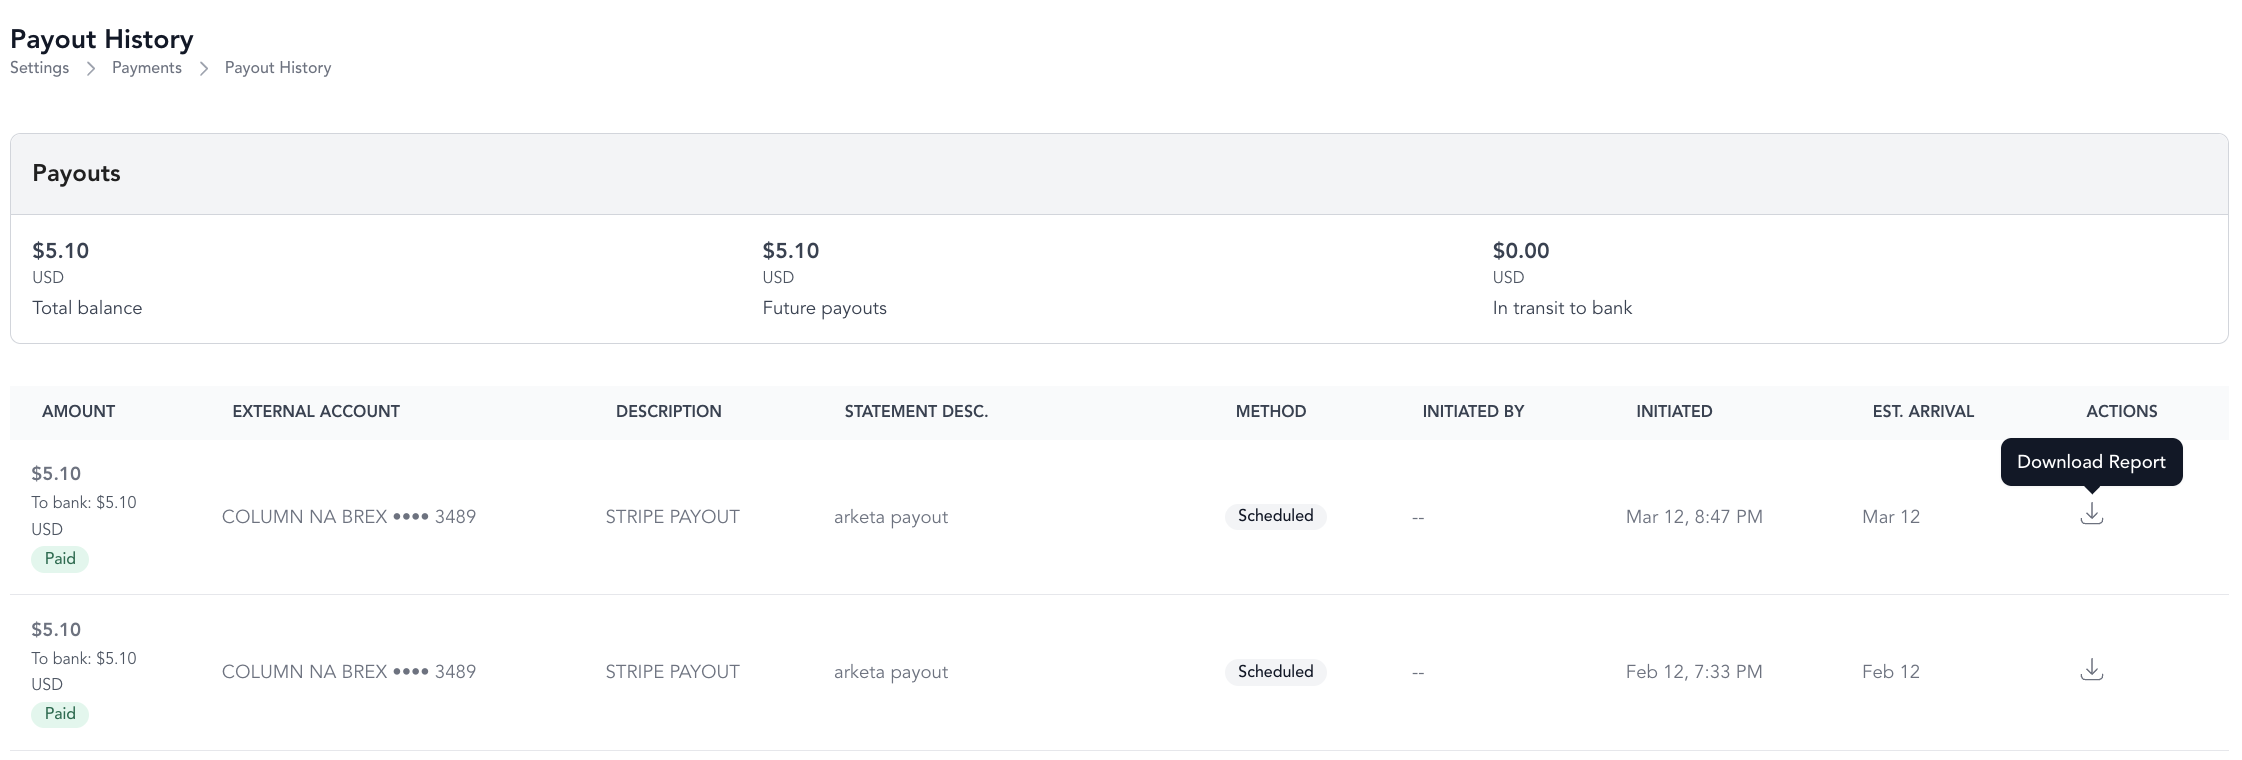Click the first breadcrumb chevron separator

90,68
